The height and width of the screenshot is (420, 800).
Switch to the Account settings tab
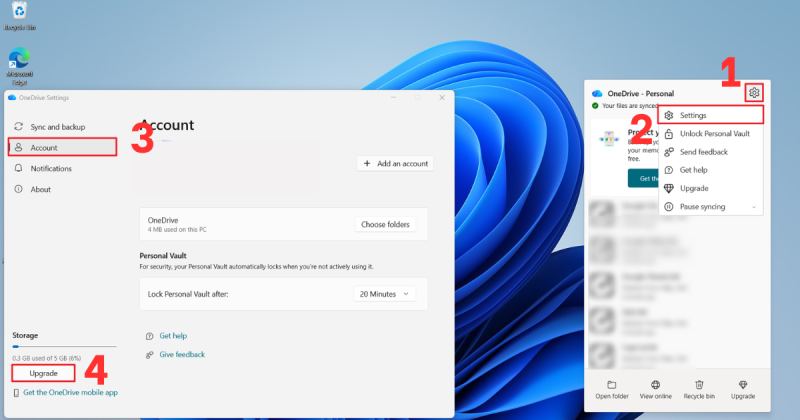tap(62, 147)
